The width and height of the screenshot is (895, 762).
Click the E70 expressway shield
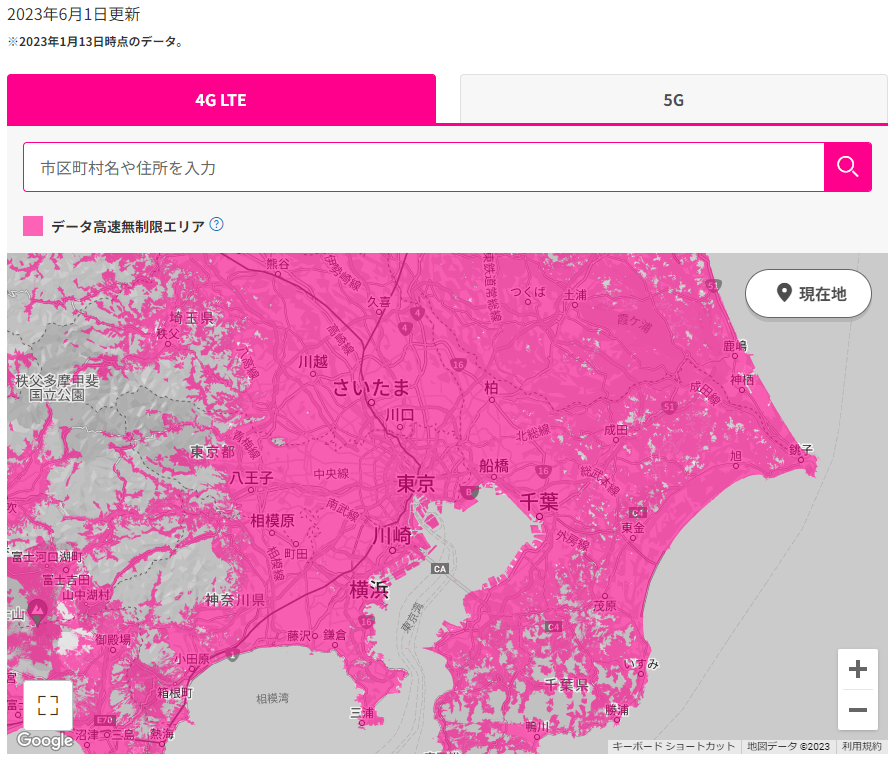click(106, 720)
